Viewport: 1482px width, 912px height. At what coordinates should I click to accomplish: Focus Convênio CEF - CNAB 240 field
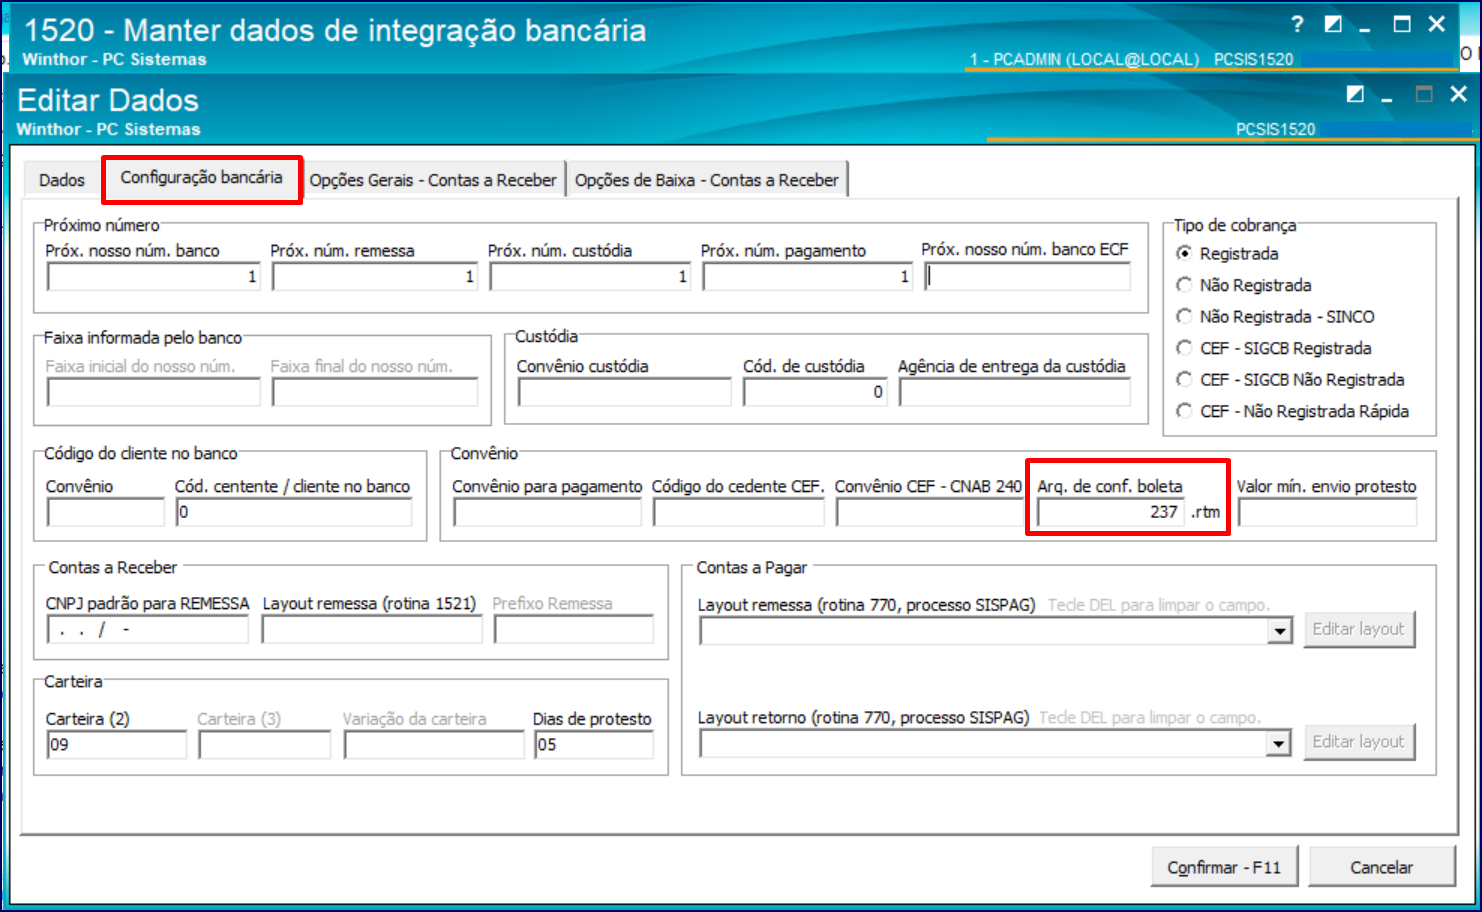point(930,513)
